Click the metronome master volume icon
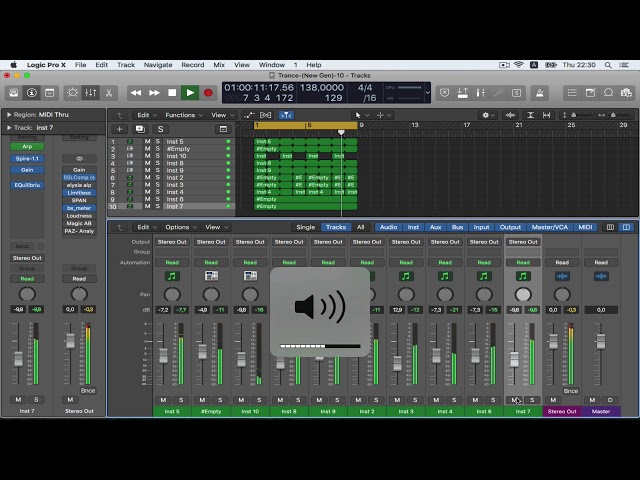640x480 pixels. click(x=540, y=93)
